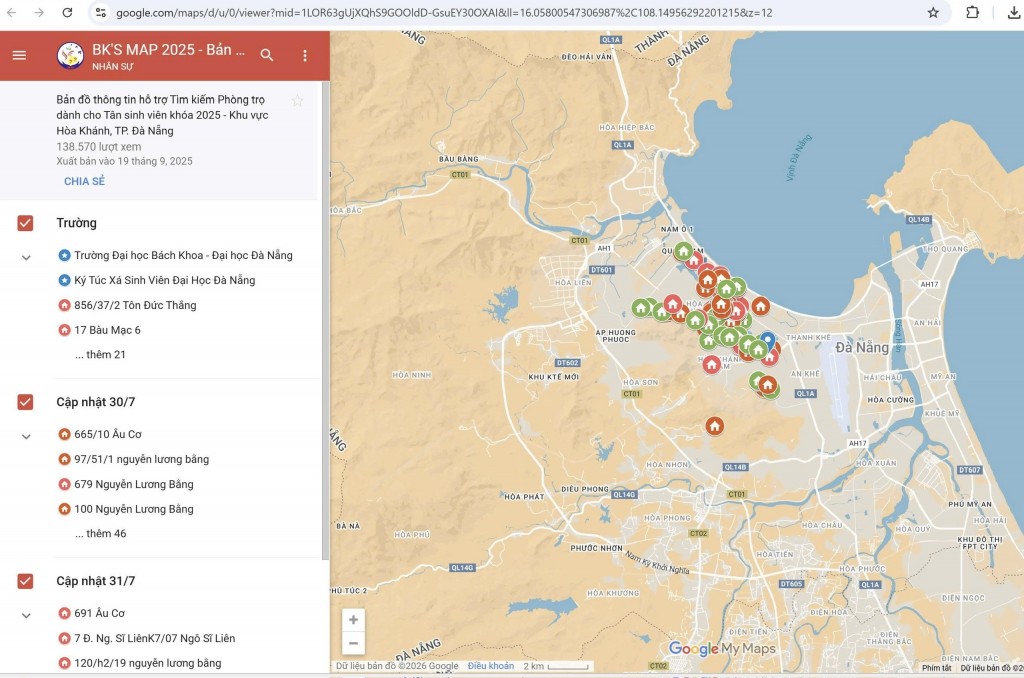Viewport: 1024px width, 678px height.
Task: Open '... thêm 46' to show more places
Action: click(x=100, y=533)
